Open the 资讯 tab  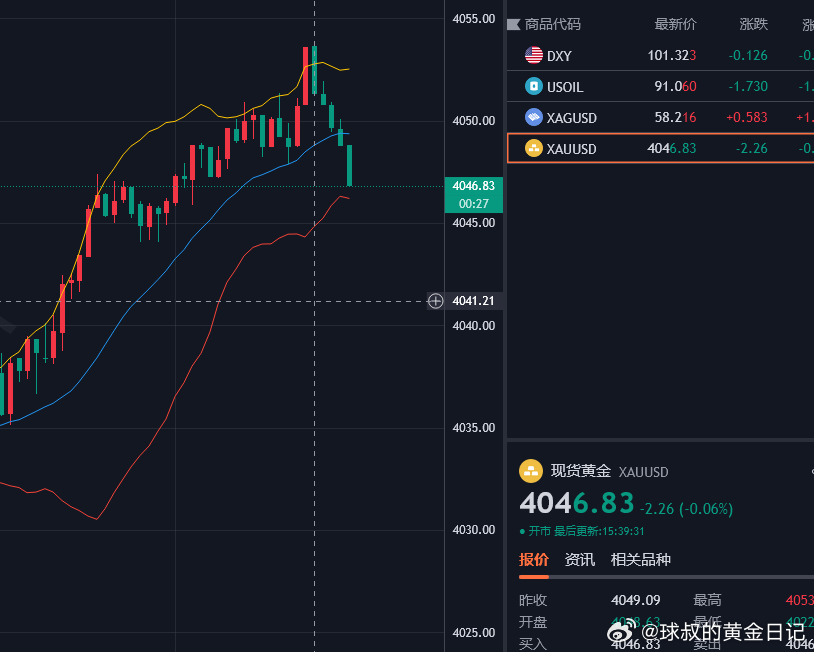click(x=579, y=560)
